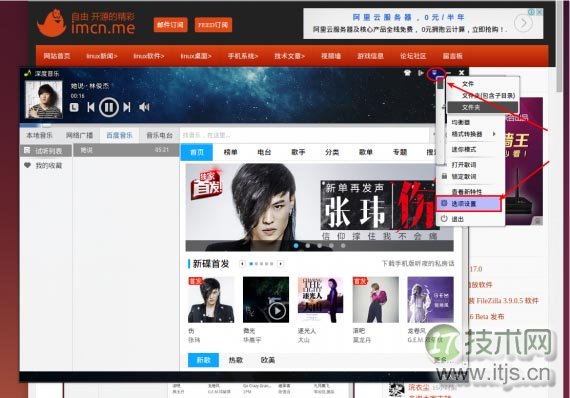Open album 龙卷风 by G.E.M.
The image size is (570, 398).
(430, 300)
